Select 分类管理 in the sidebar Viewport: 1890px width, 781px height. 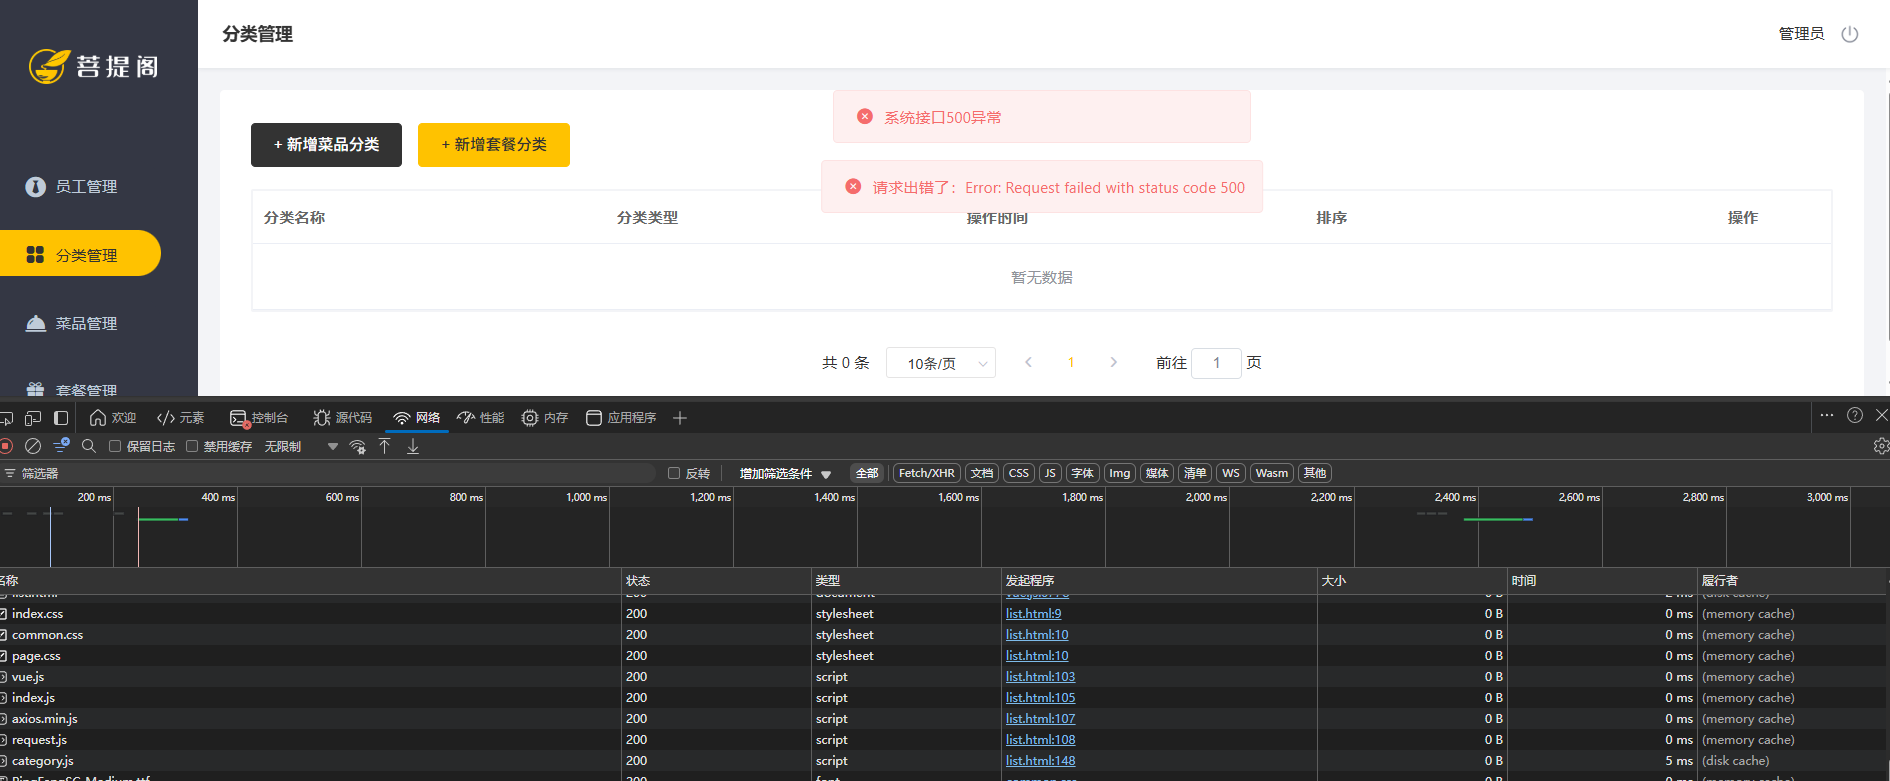tap(80, 254)
